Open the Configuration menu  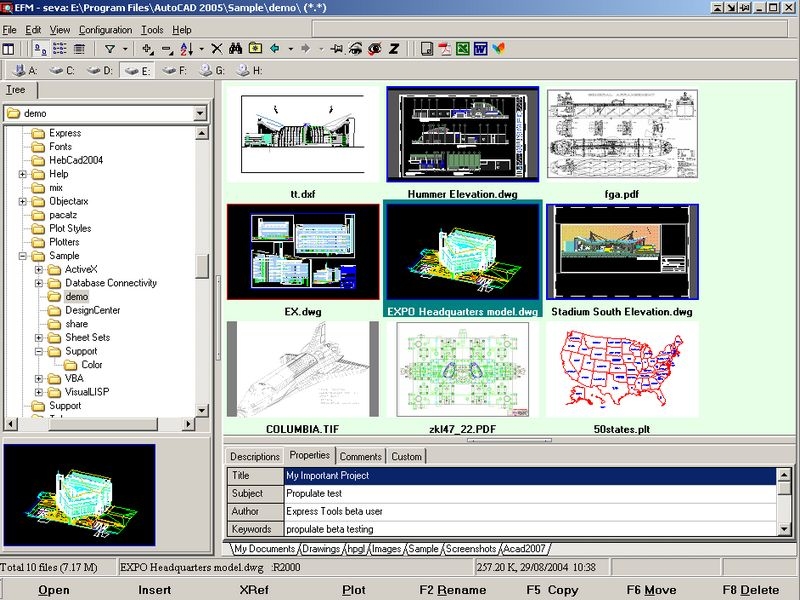pos(105,30)
